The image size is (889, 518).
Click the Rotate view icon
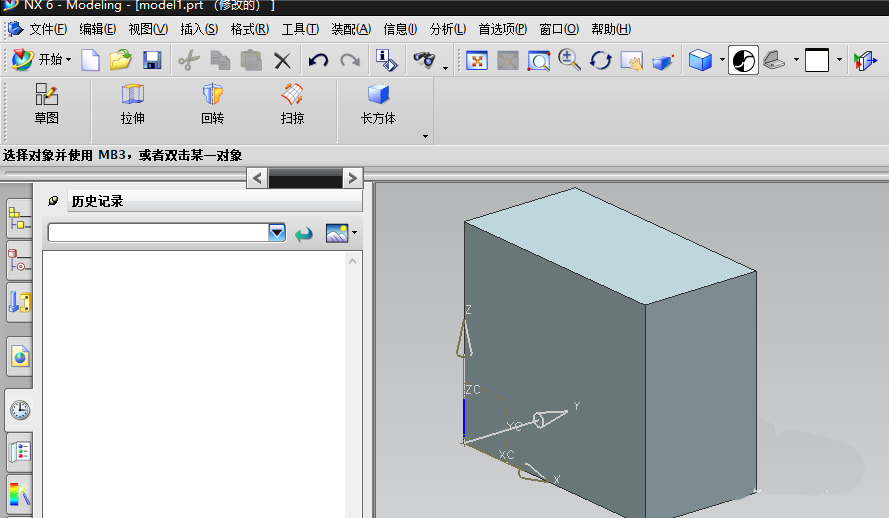(600, 61)
